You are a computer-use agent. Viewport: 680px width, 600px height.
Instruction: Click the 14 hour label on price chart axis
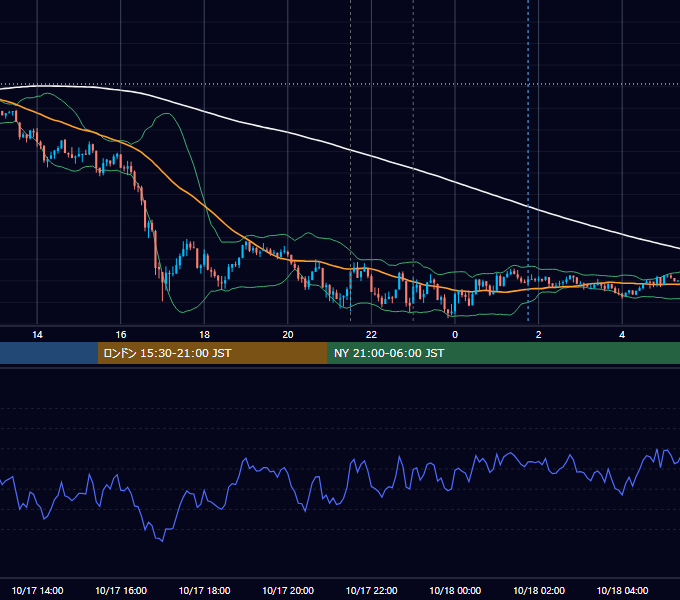pyautogui.click(x=37, y=335)
